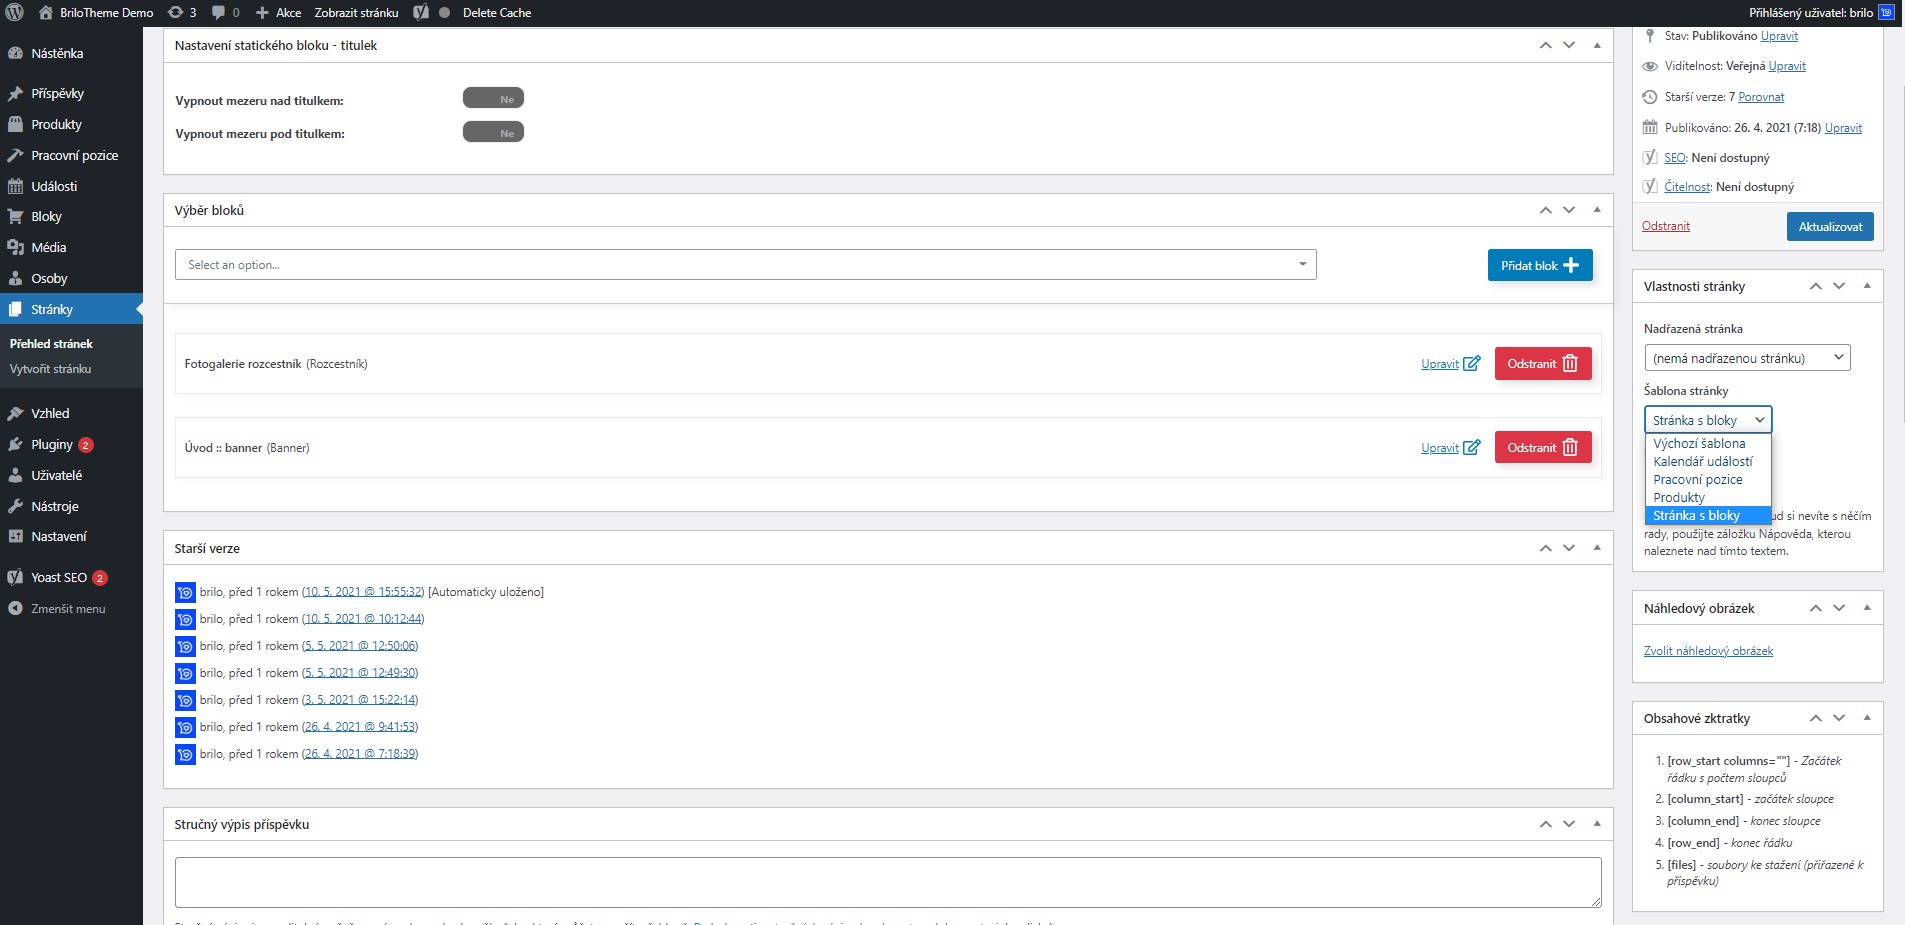Open the Yoast icon in top admin bar
This screenshot has height=925, width=1905.
coord(421,13)
